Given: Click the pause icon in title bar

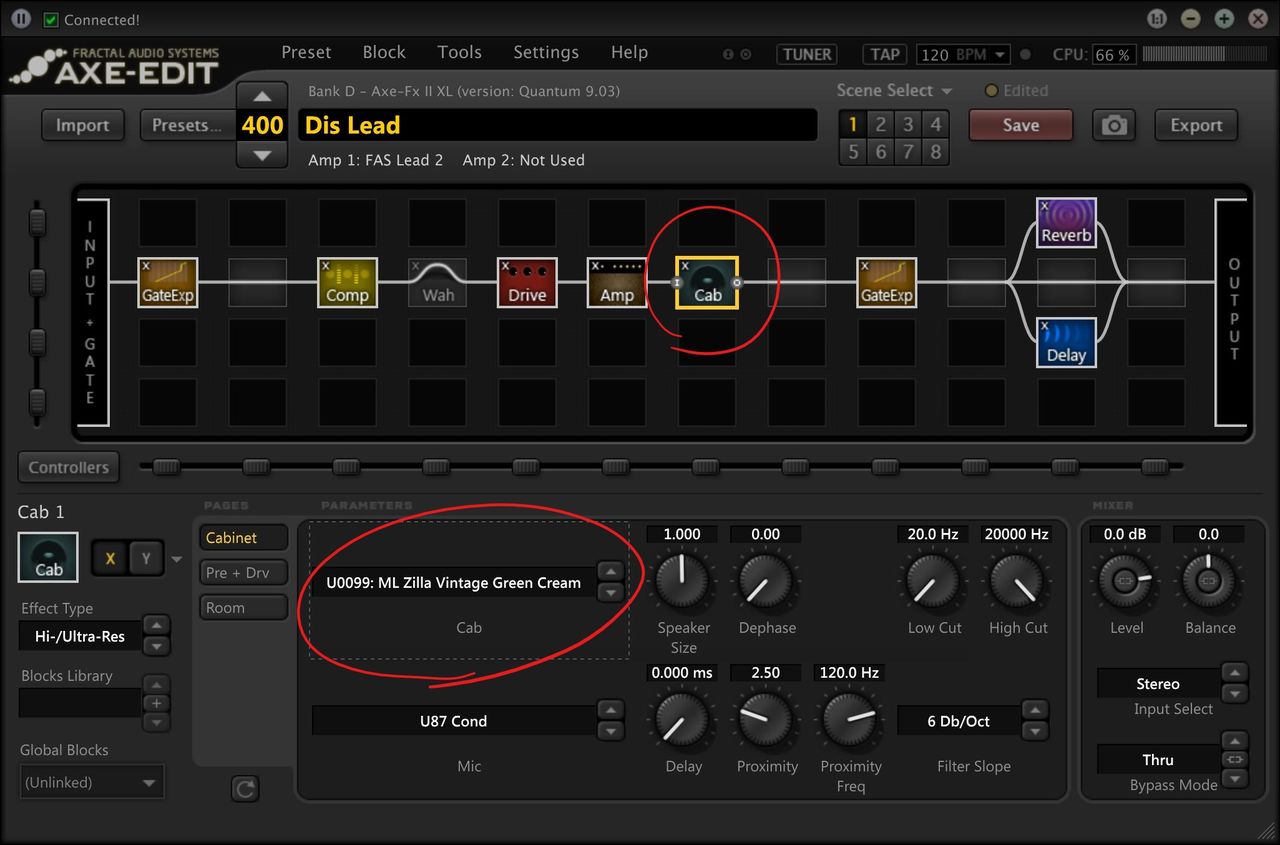Looking at the screenshot, I should [x=20, y=19].
